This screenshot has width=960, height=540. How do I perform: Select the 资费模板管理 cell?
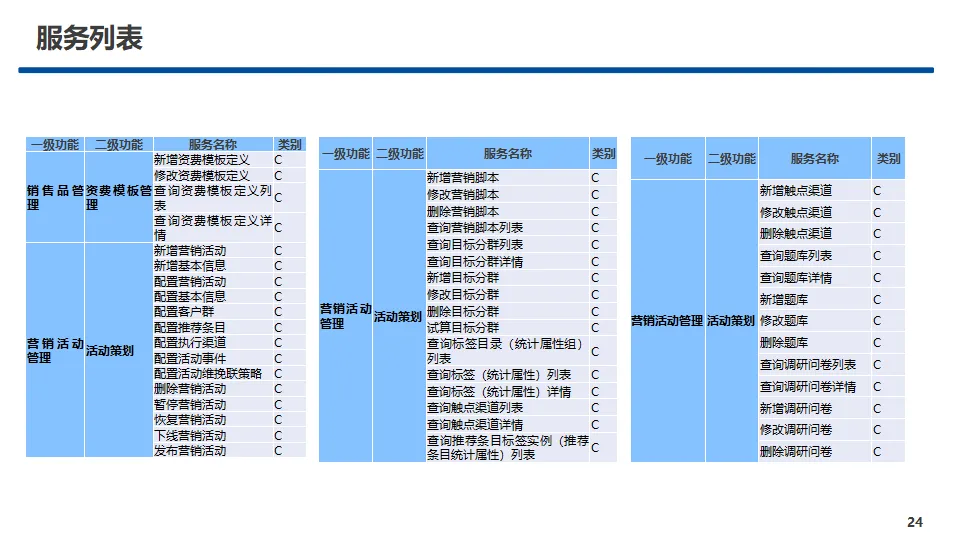pos(119,197)
